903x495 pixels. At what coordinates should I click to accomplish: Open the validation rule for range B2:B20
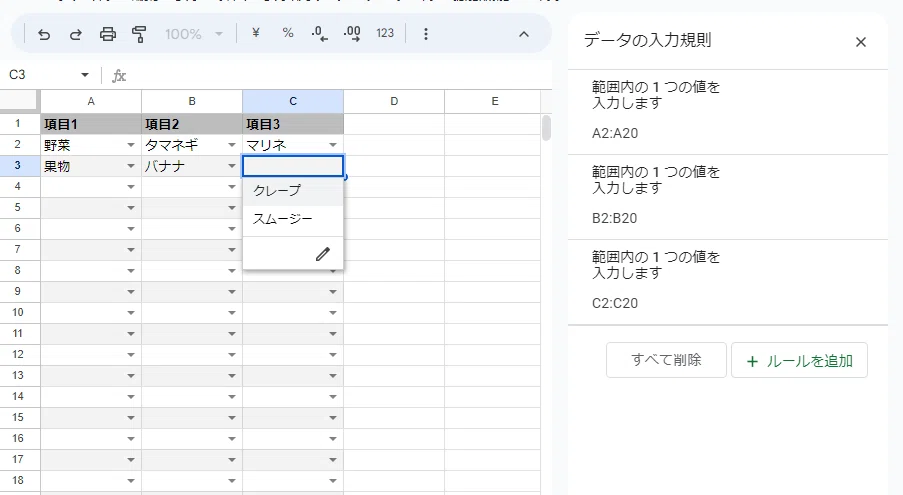(x=728, y=197)
